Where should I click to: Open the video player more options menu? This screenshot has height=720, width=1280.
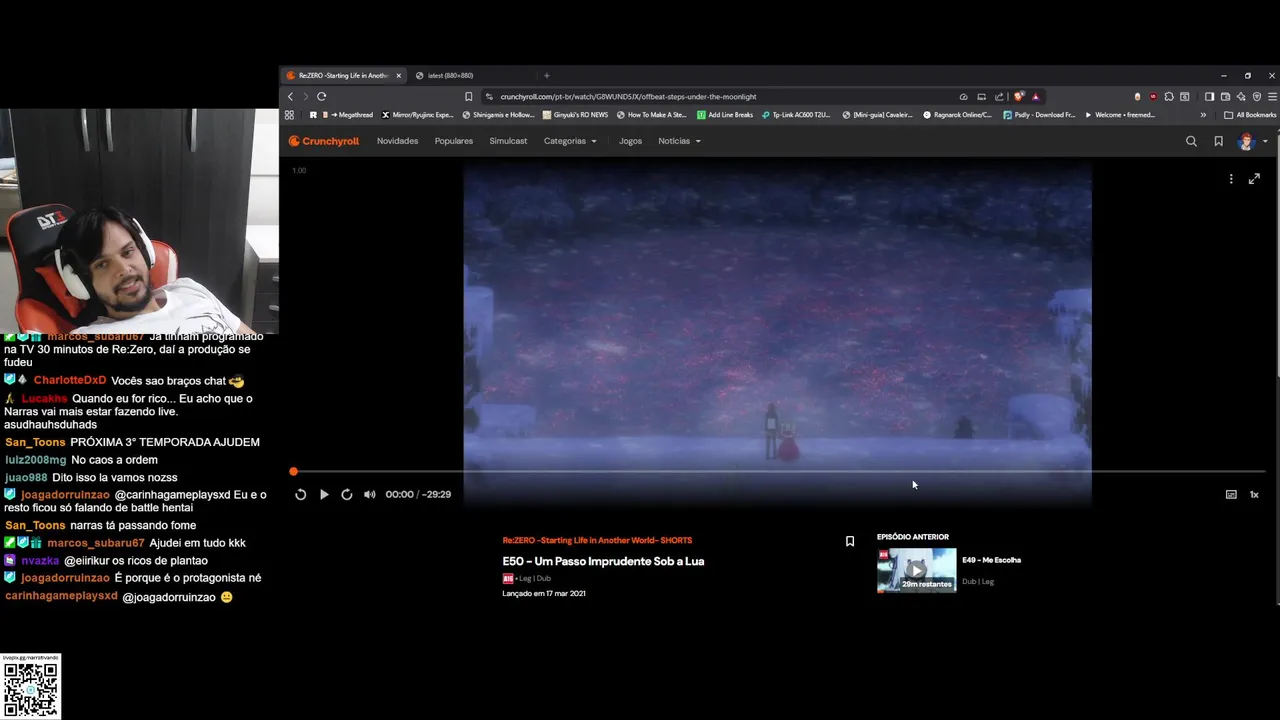click(x=1231, y=178)
